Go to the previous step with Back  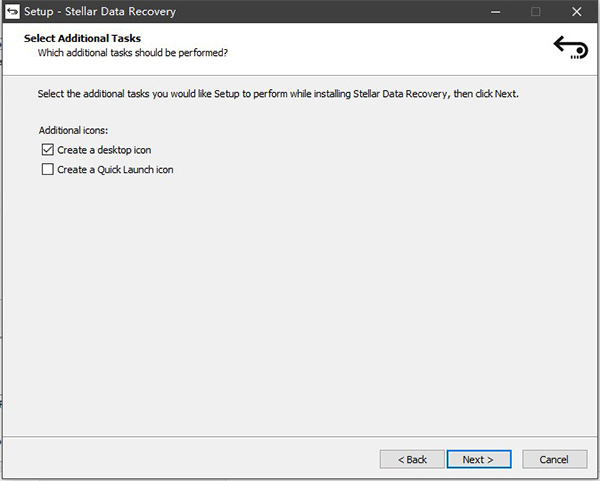pos(412,459)
